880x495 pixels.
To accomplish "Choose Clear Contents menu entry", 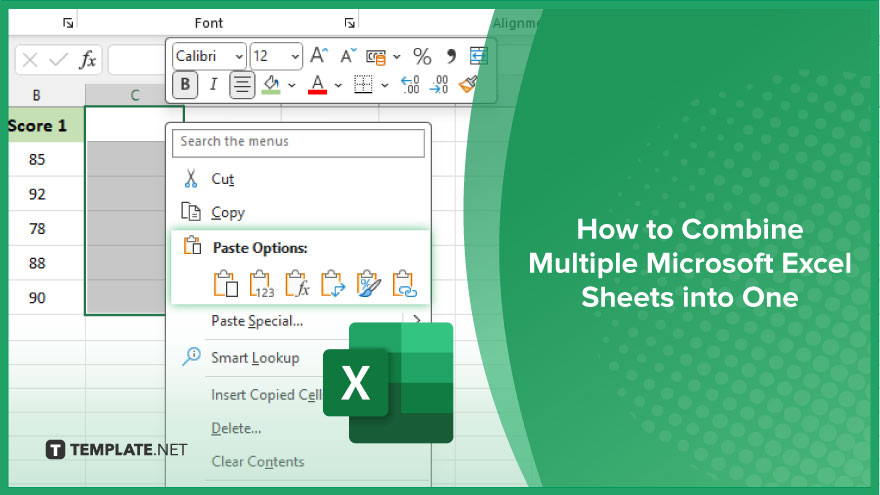I will tap(258, 461).
